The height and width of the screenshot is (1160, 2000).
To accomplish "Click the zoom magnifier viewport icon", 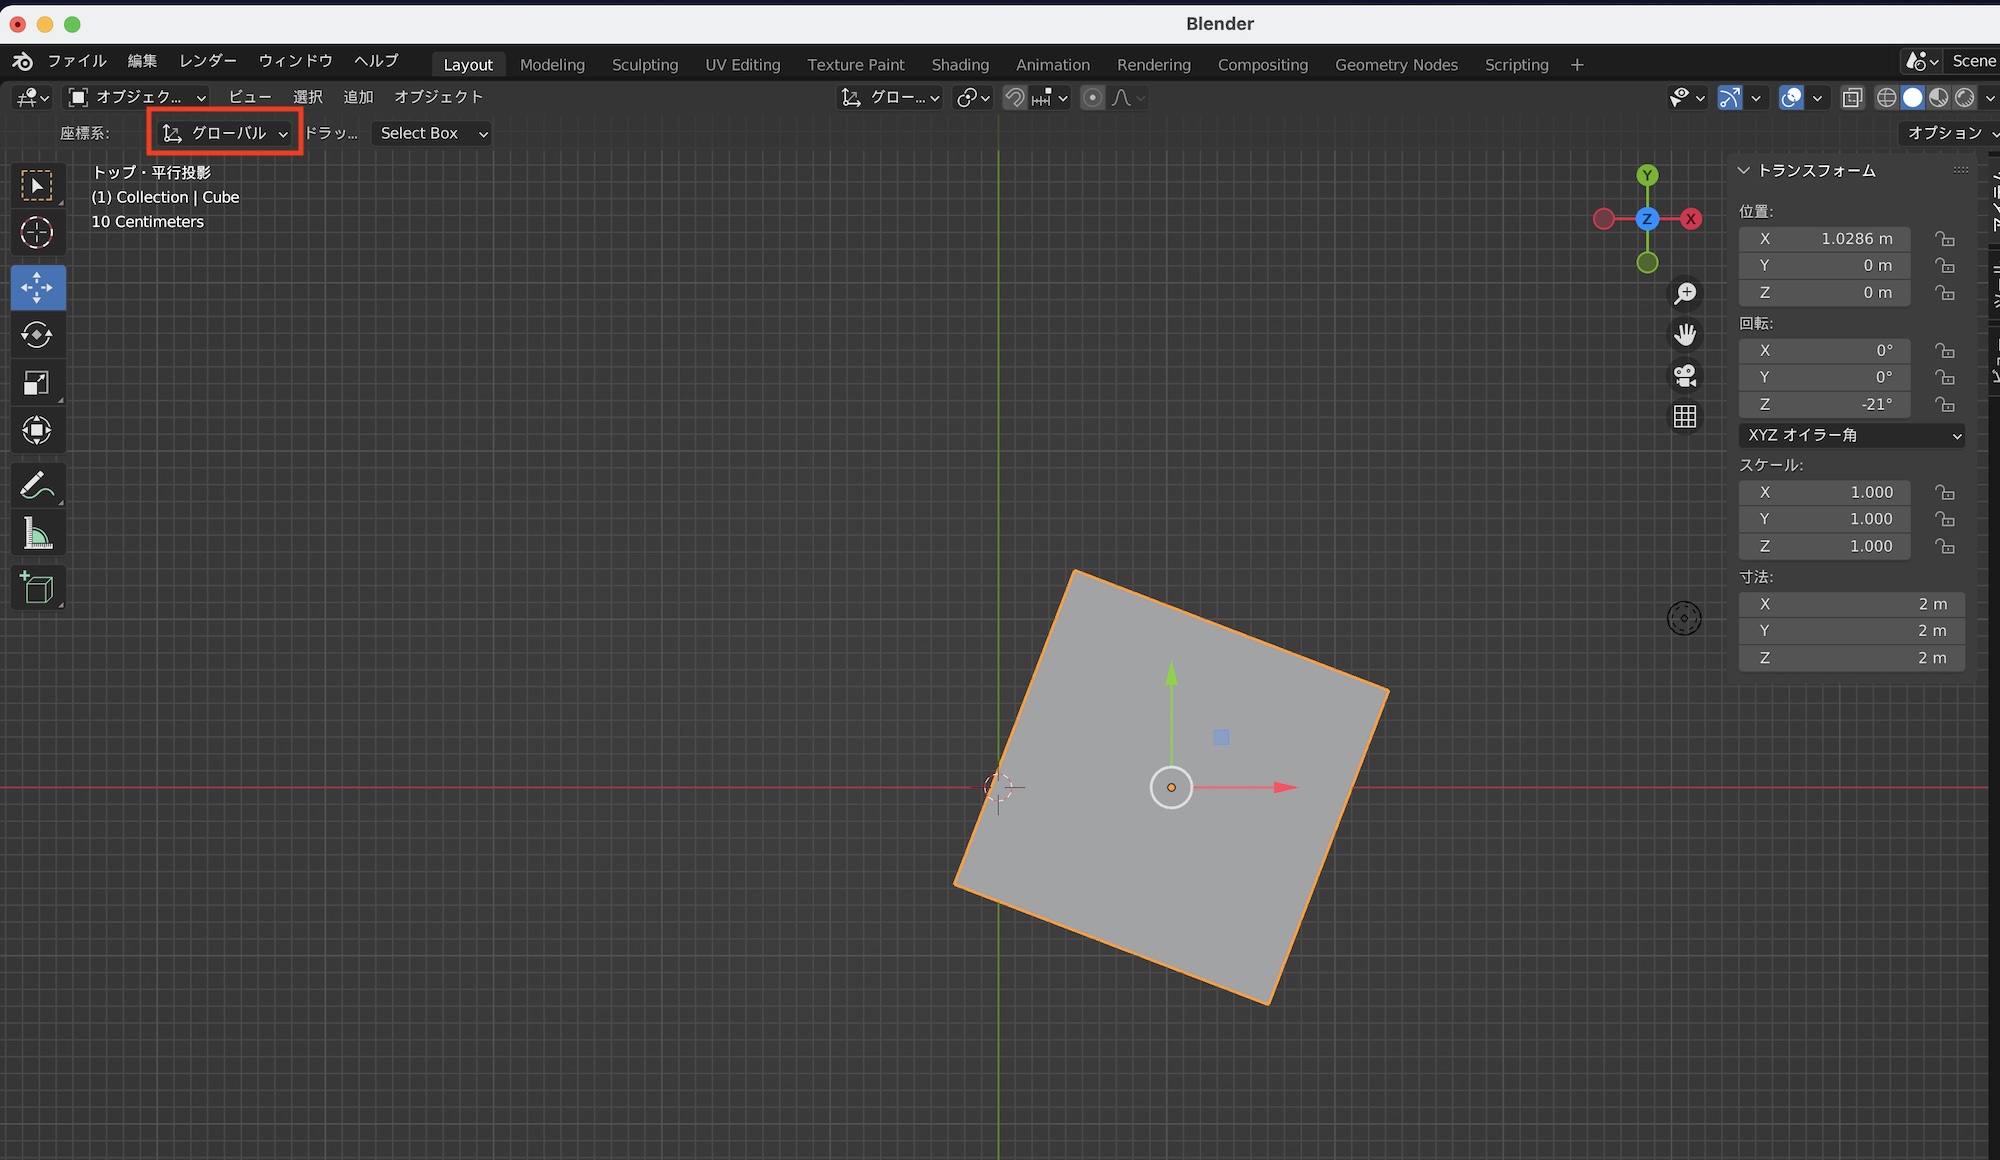I will pos(1685,293).
